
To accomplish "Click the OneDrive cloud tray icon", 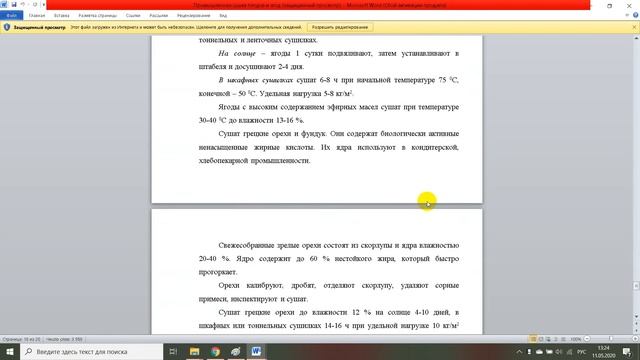I will 539,351.
